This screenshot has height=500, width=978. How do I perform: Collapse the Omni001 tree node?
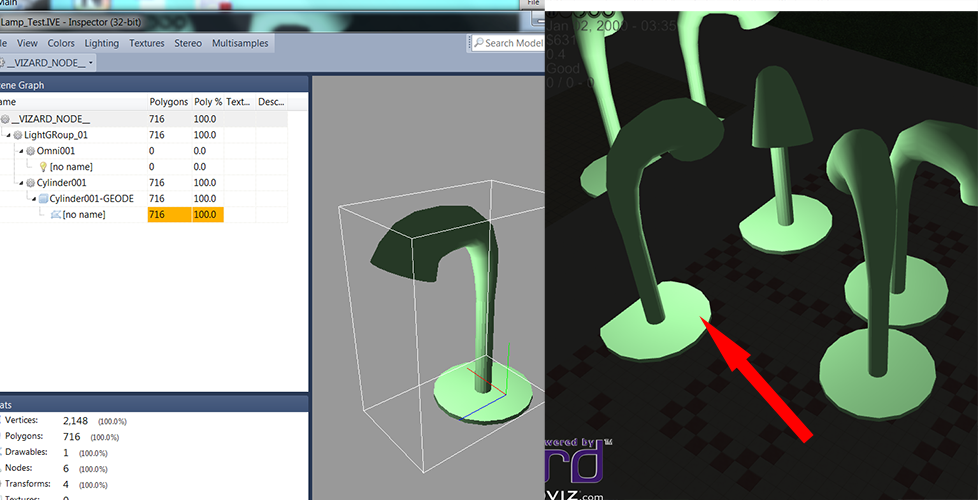tap(20, 151)
